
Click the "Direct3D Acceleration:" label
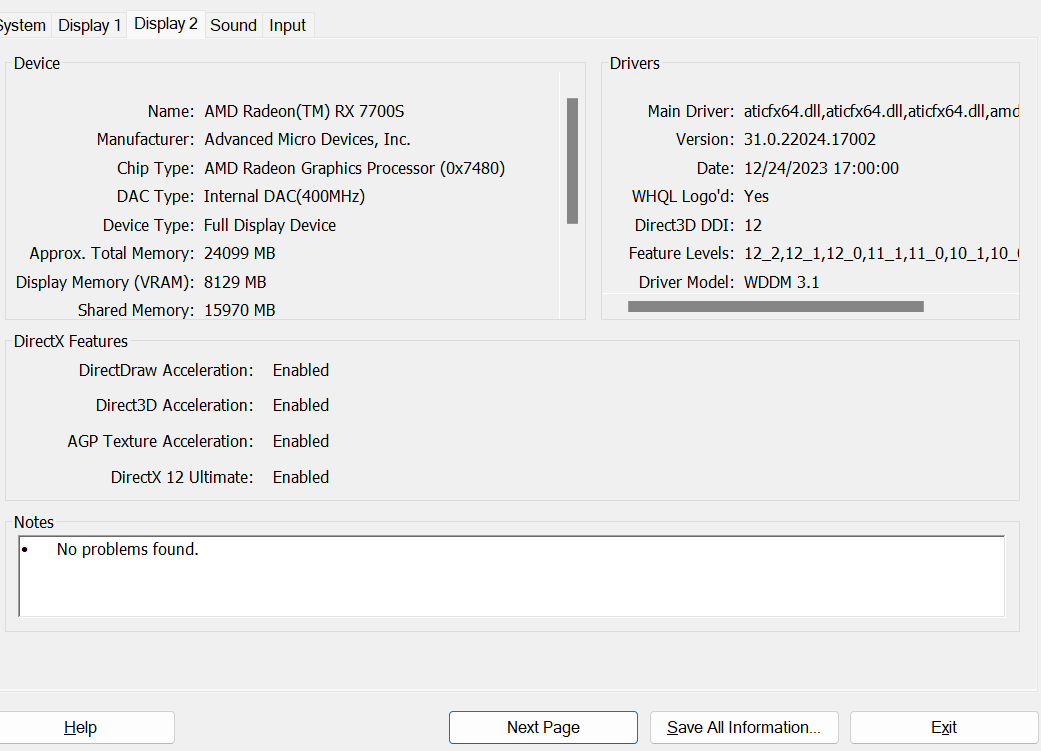175,405
